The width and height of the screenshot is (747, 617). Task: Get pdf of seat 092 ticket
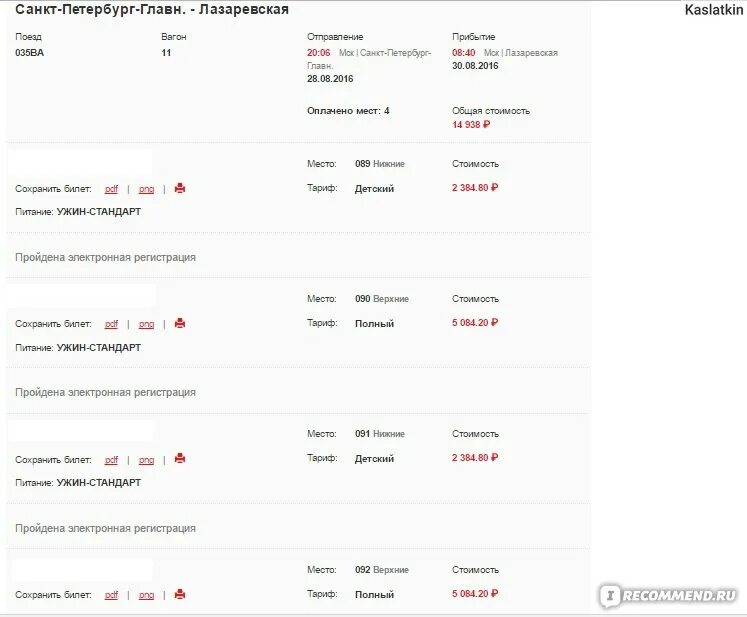(111, 595)
